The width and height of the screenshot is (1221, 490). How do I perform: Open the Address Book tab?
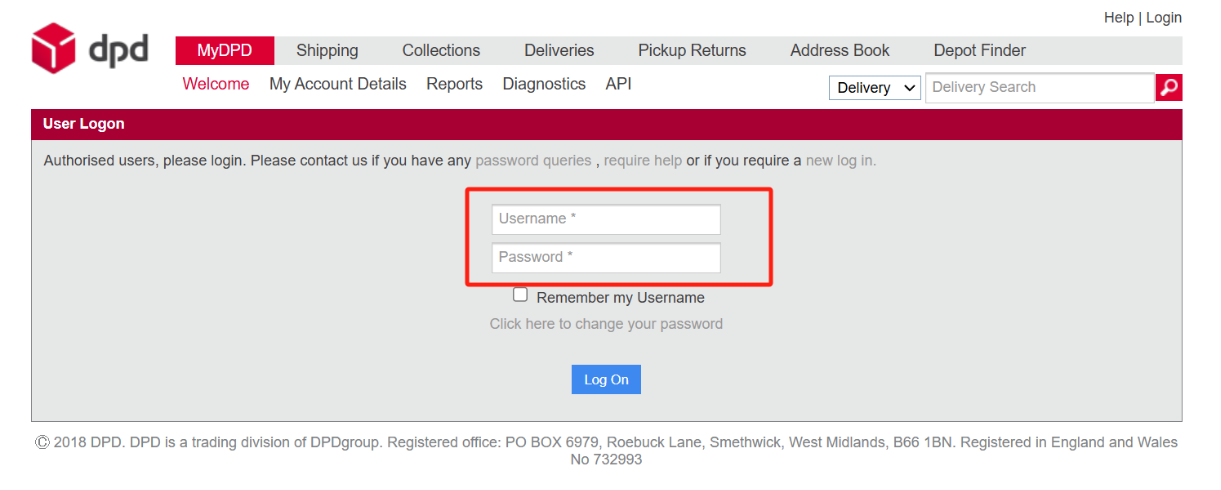[840, 51]
